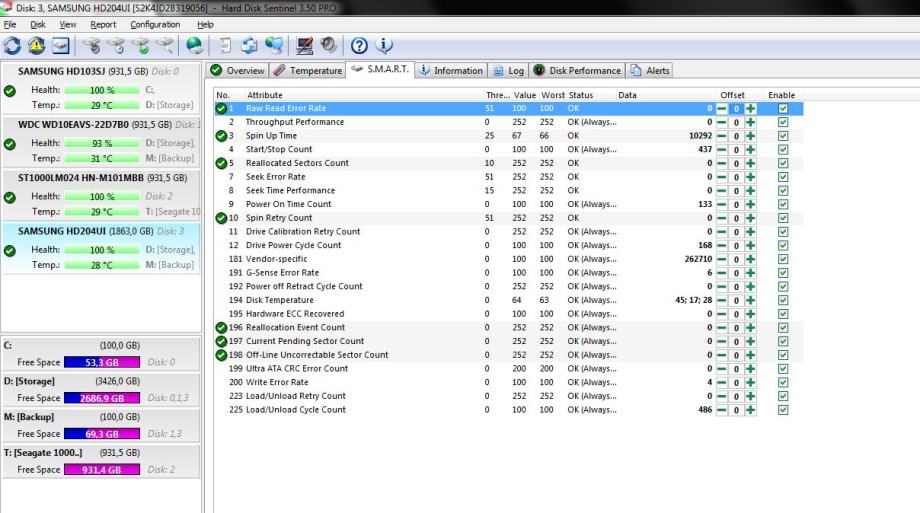Open the File menu

click(10, 25)
